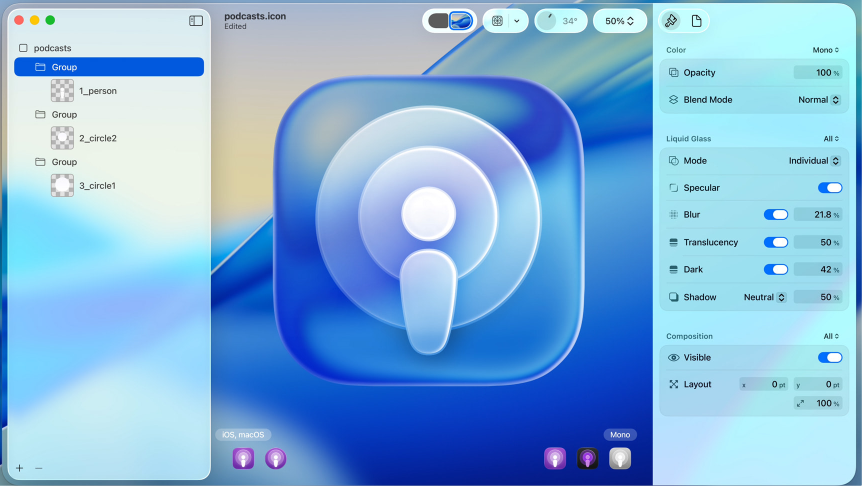Edit the Dark 42% value
Image resolution: width=862 pixels, height=486 pixels.
point(817,269)
